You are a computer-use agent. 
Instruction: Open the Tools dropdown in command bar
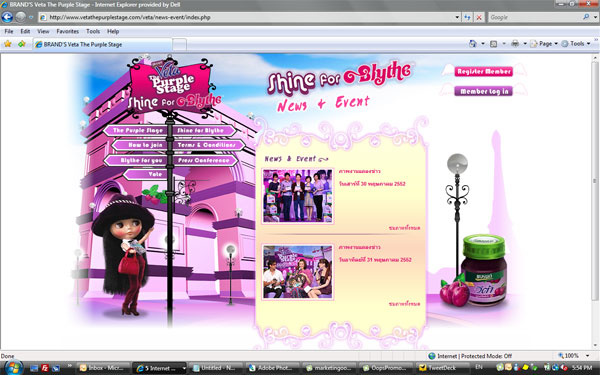576,44
